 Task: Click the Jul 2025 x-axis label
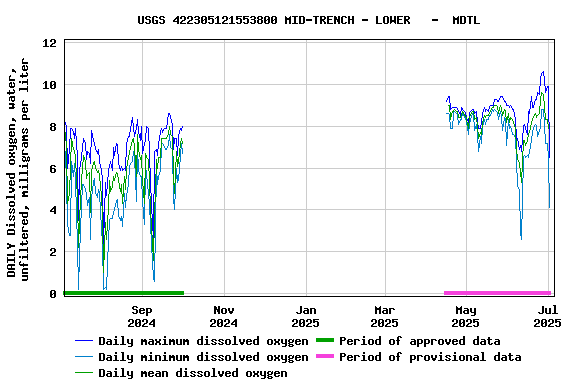click(548, 316)
